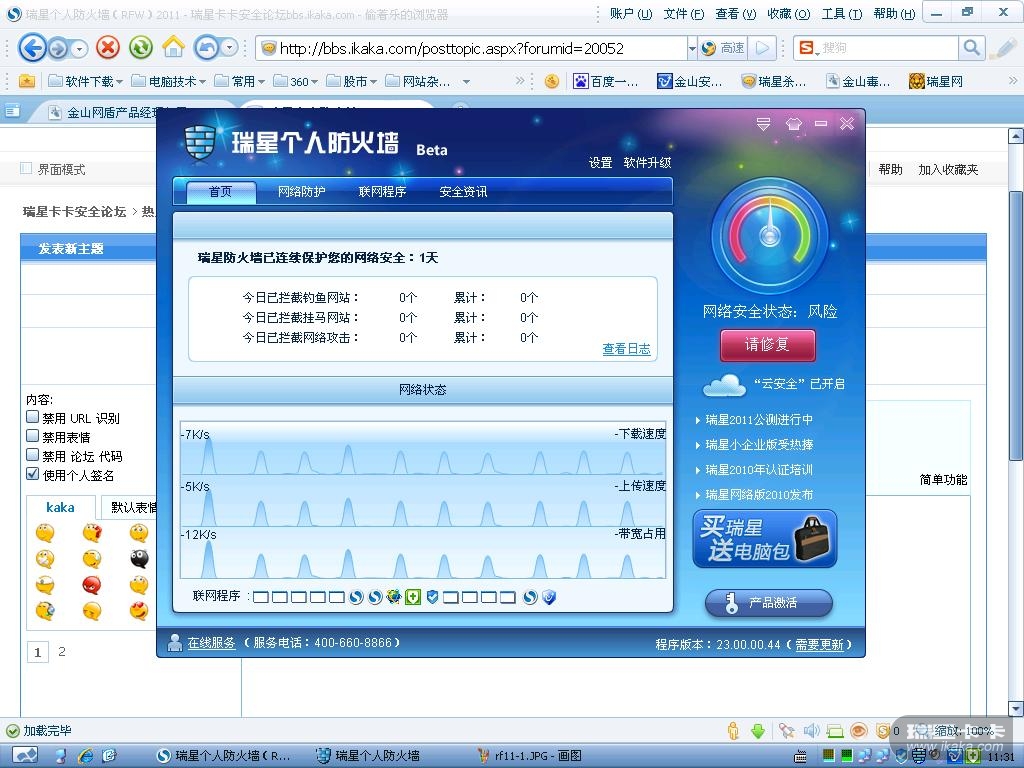
Task: Click the green plus program icon in 联网程序
Action: (413, 597)
